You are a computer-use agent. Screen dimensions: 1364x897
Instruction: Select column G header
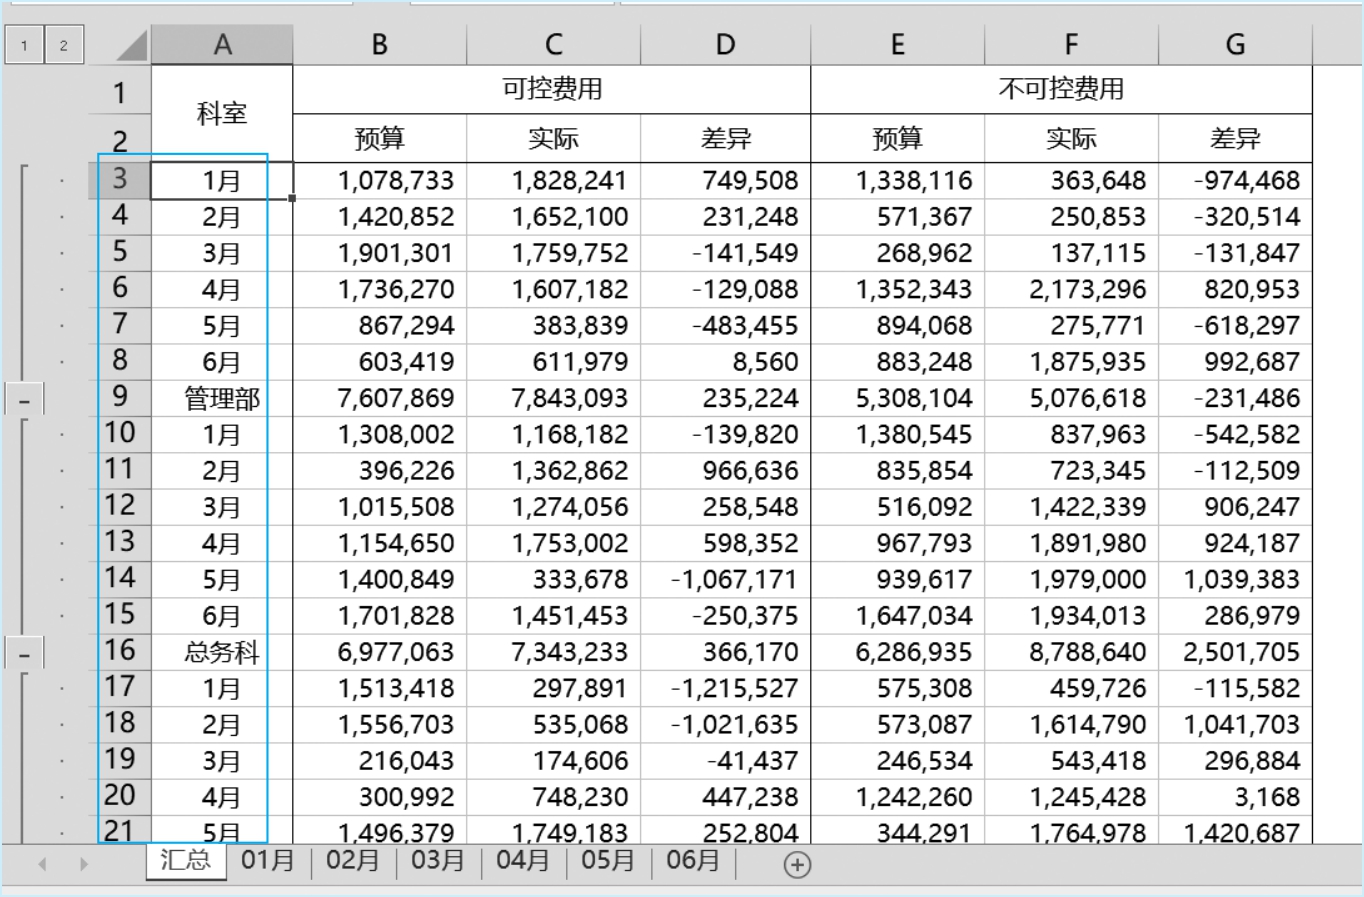point(1235,45)
